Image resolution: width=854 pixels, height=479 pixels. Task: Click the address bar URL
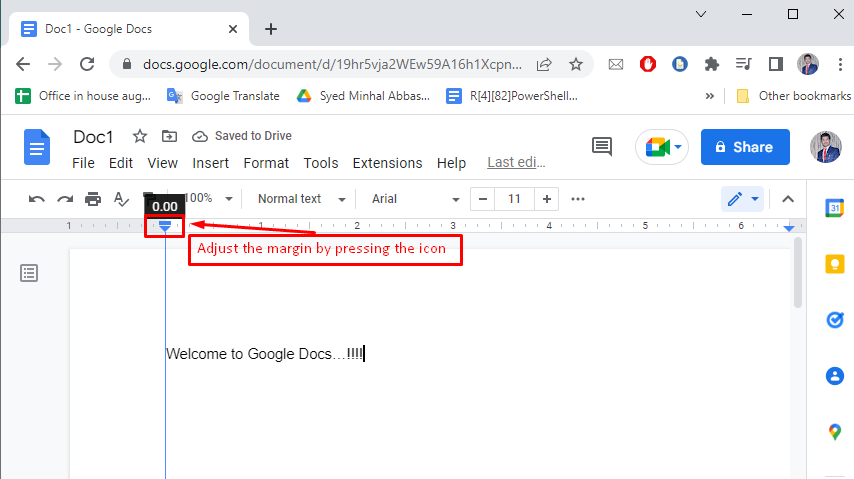332,64
